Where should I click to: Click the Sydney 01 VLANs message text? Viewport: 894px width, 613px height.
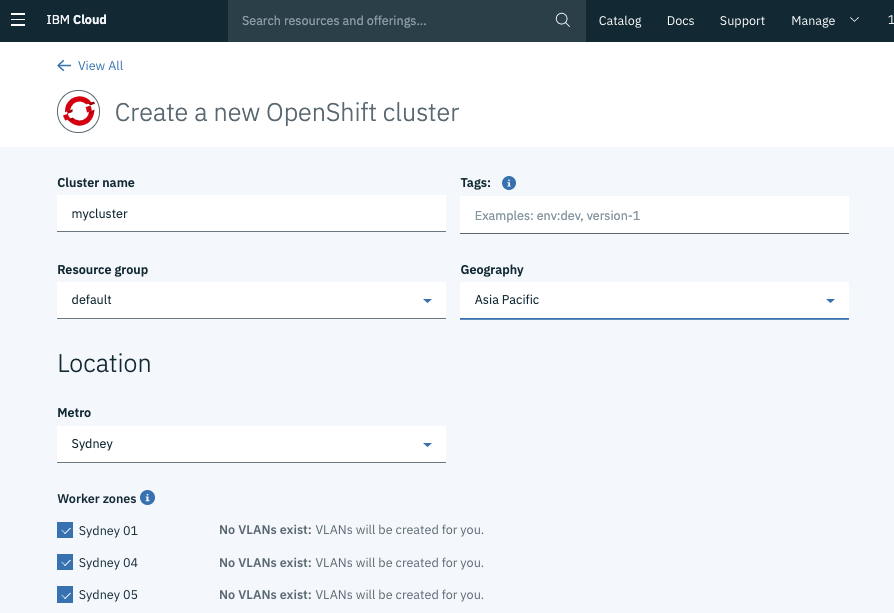[351, 530]
